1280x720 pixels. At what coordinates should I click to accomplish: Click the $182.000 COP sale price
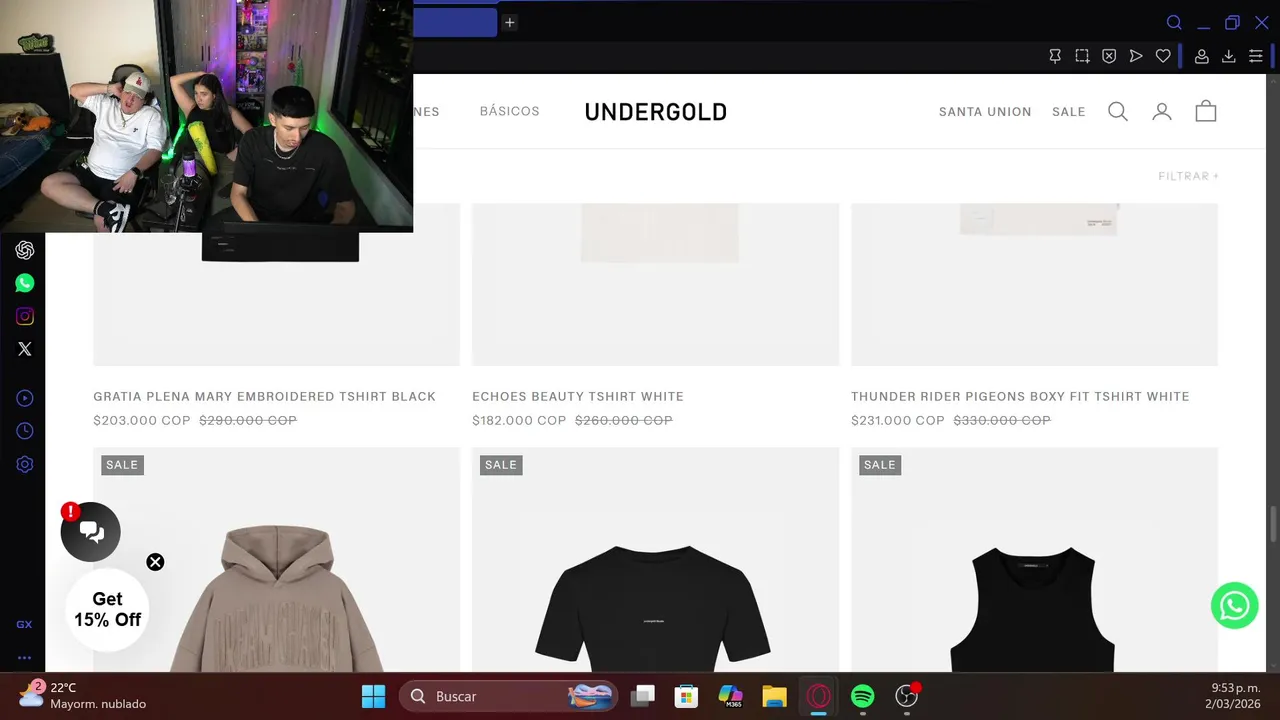(x=519, y=420)
